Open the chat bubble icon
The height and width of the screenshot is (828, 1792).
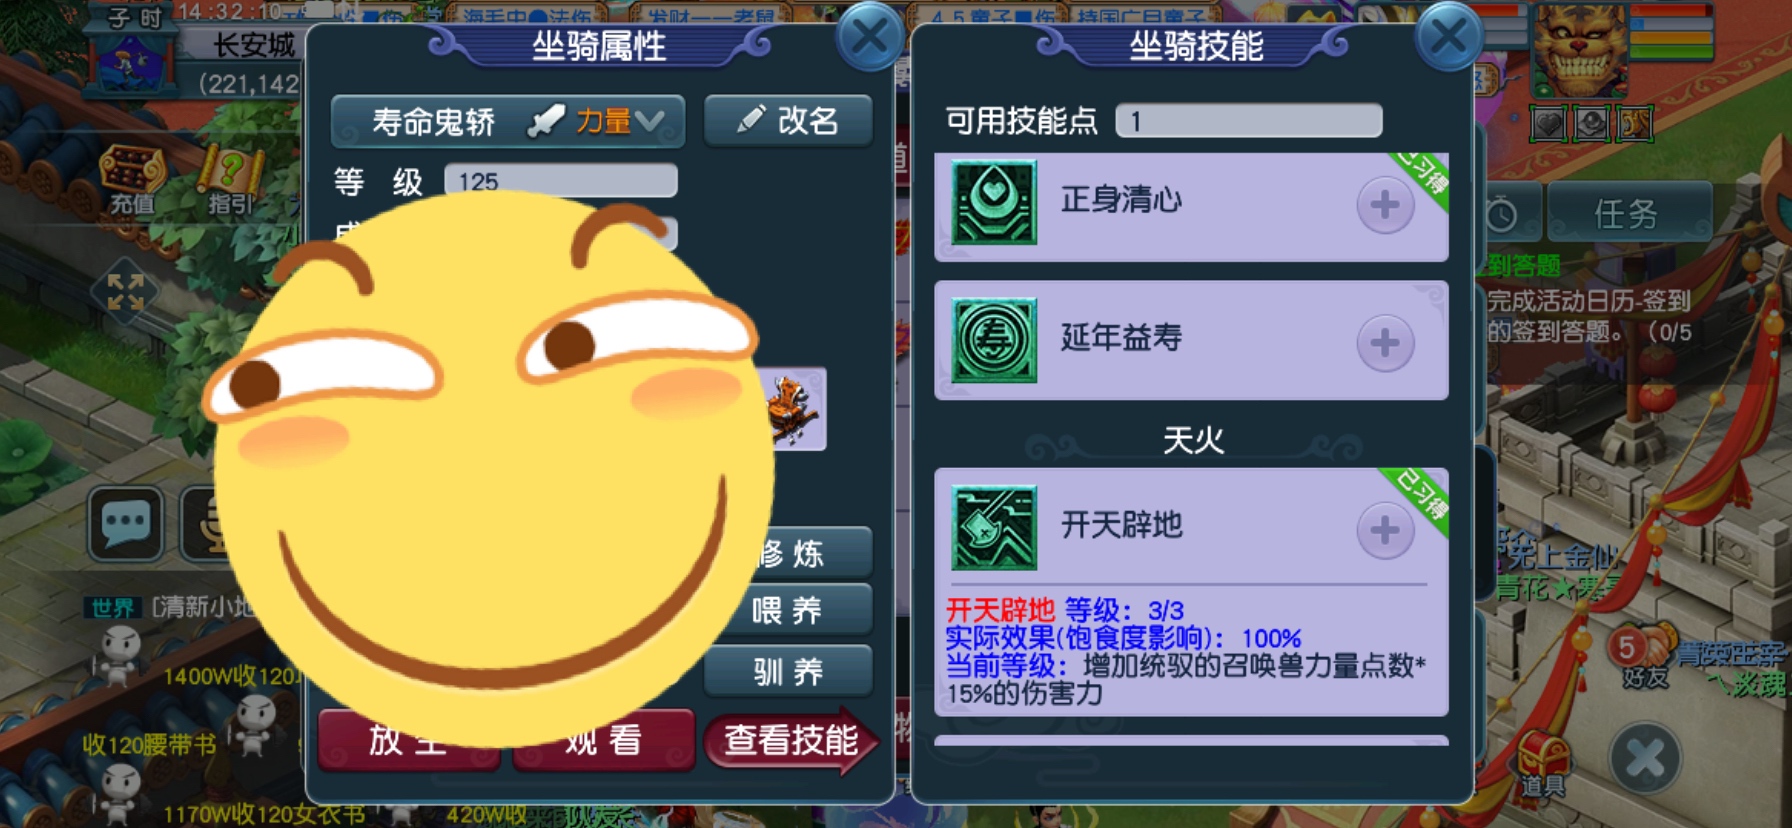coord(126,523)
